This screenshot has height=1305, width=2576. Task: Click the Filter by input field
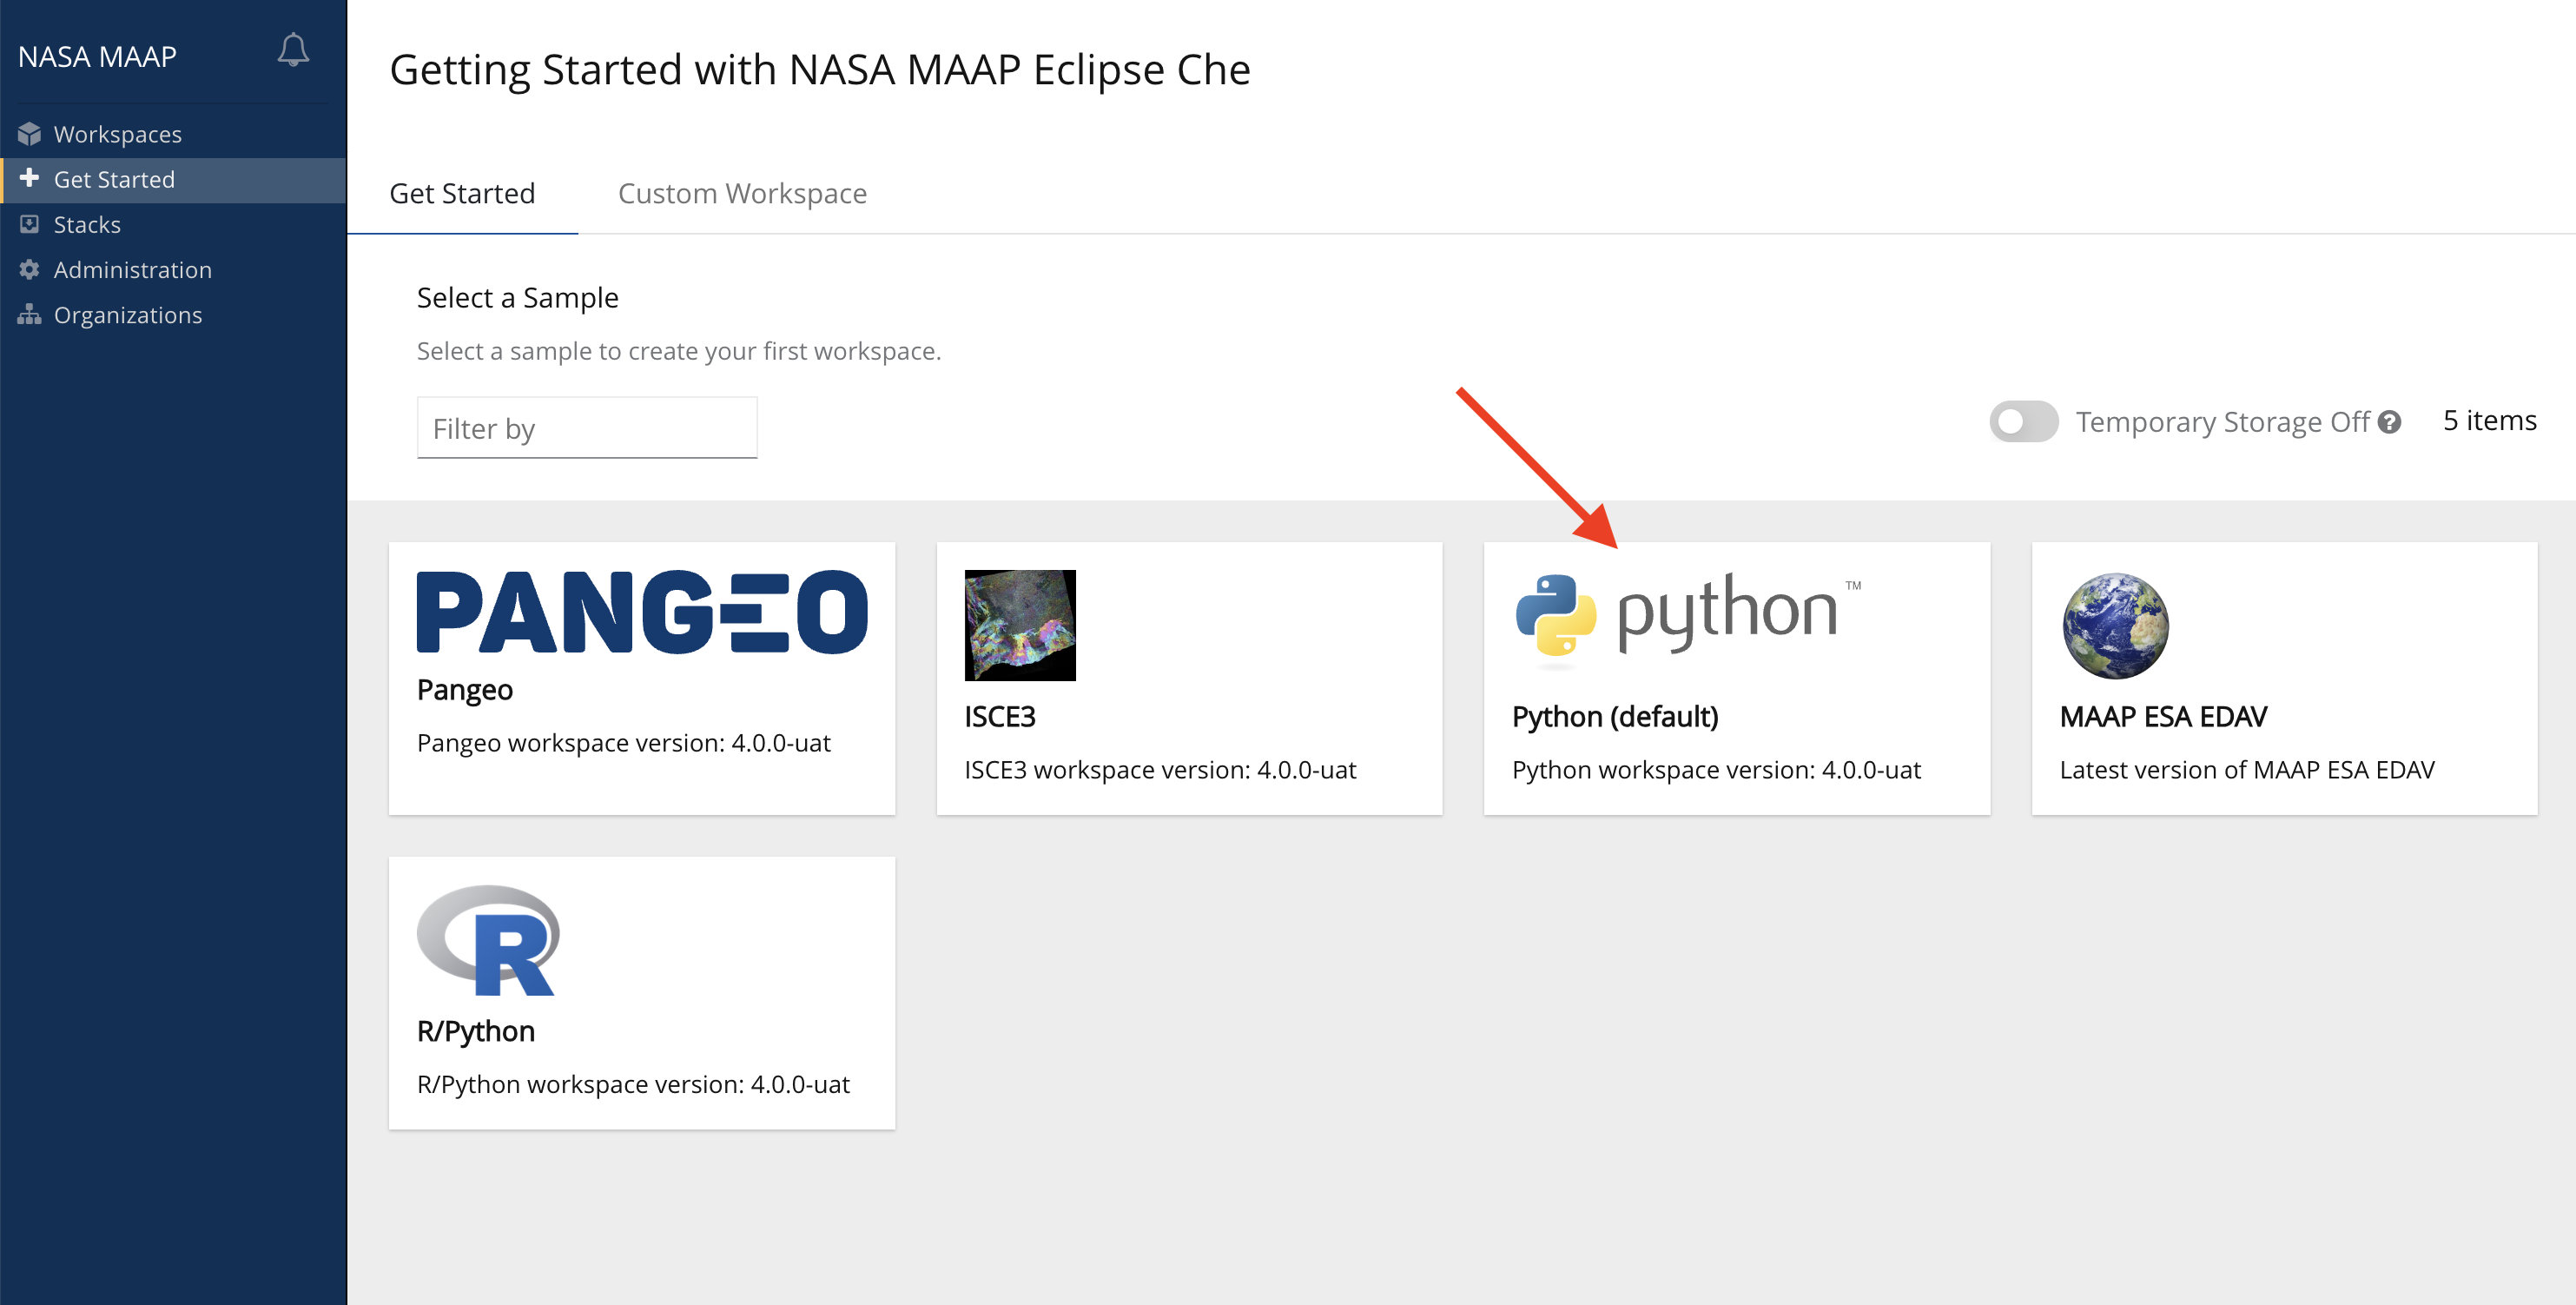pyautogui.click(x=587, y=428)
